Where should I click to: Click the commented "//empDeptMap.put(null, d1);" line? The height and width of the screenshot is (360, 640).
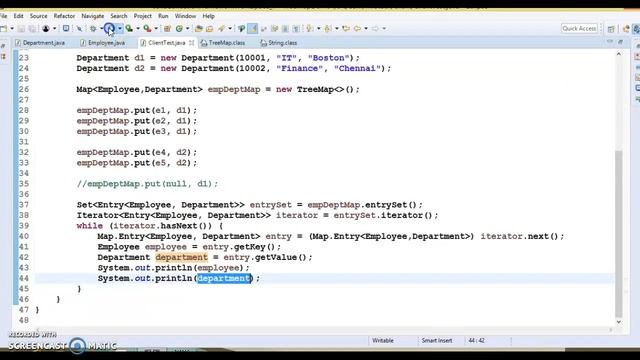147,184
